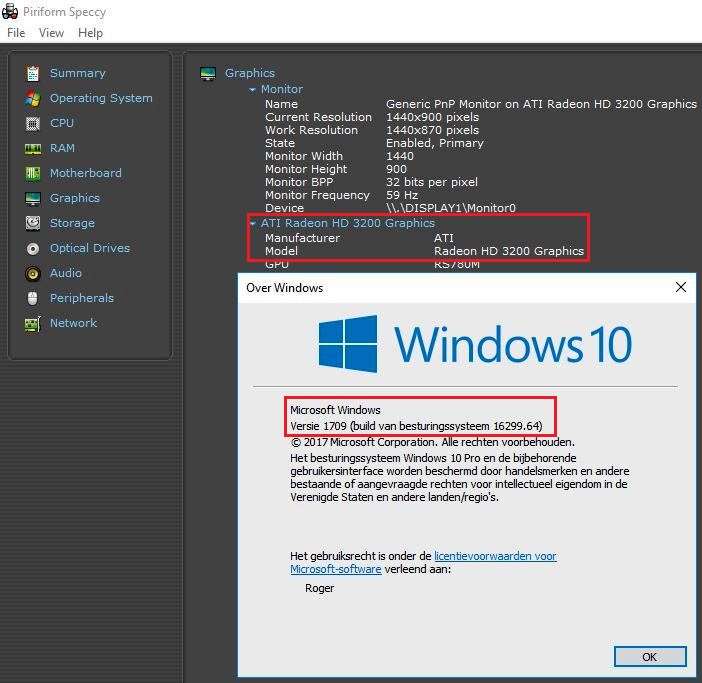Select Graphics in the sidebar

pyautogui.click(x=75, y=198)
